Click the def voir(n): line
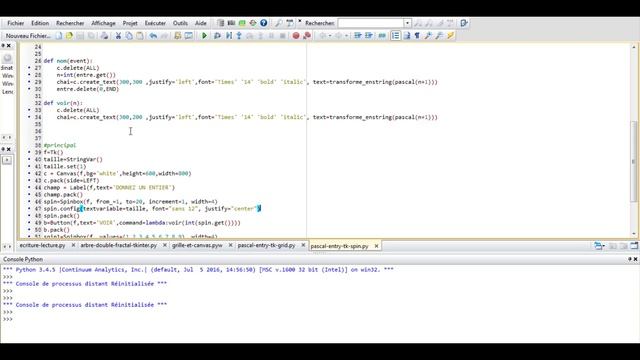The image size is (640, 360). pyautogui.click(x=63, y=103)
